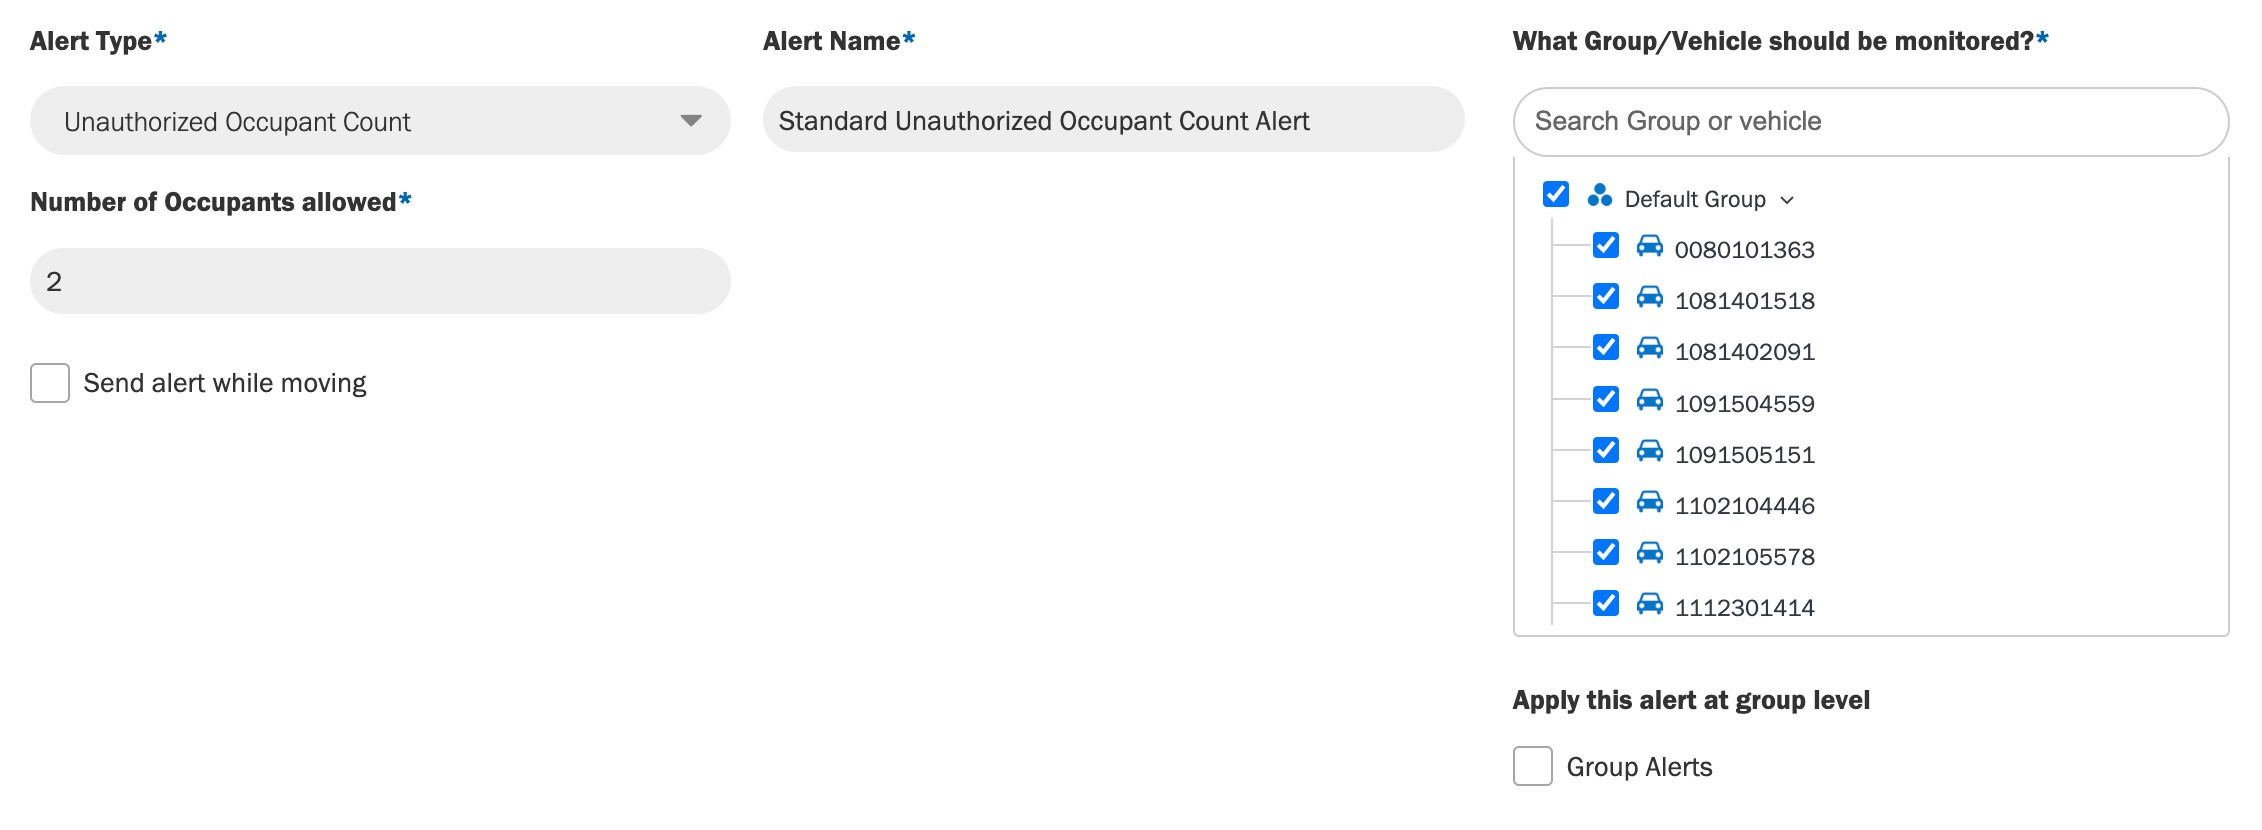
Task: Click the car icon beside 1081401518
Action: click(1649, 297)
